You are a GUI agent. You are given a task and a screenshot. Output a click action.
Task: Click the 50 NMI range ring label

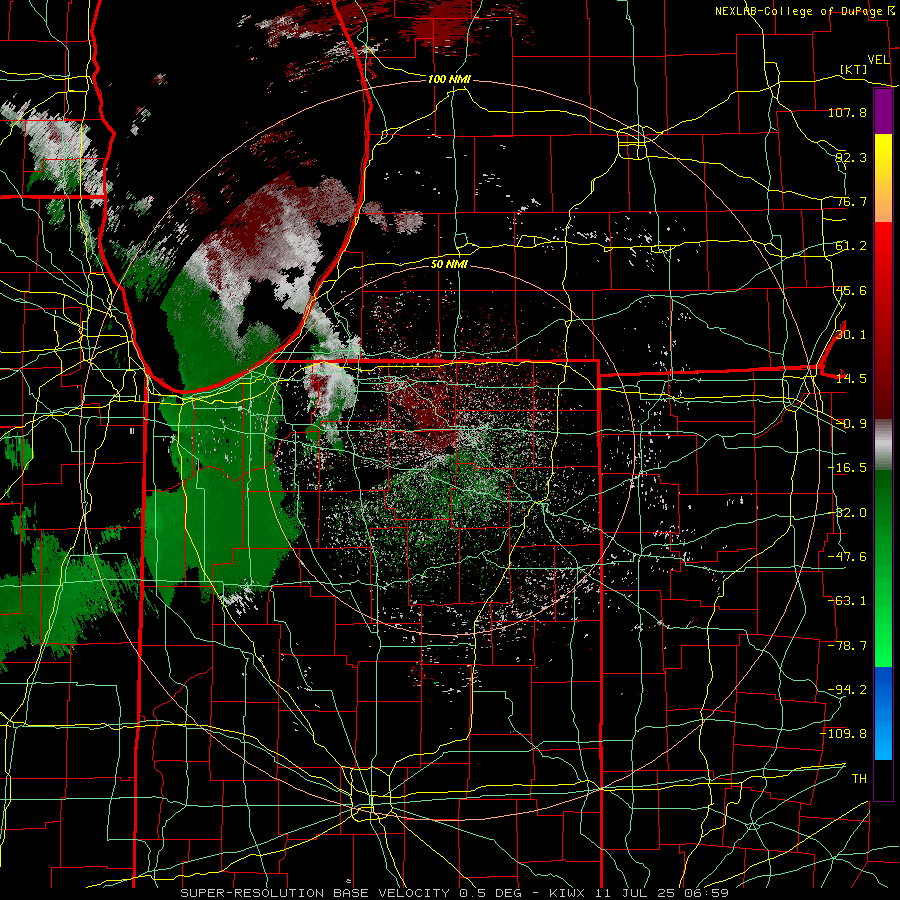449,264
